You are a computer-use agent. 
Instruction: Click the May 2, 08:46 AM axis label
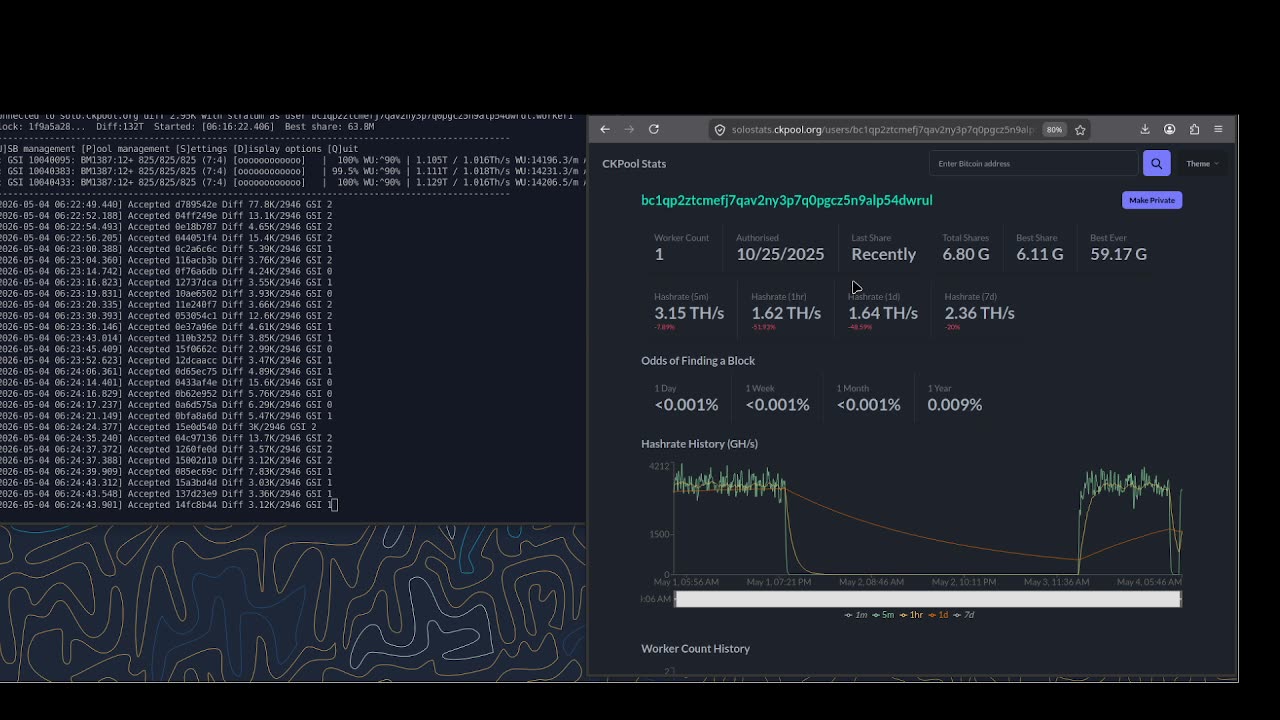pos(871,582)
